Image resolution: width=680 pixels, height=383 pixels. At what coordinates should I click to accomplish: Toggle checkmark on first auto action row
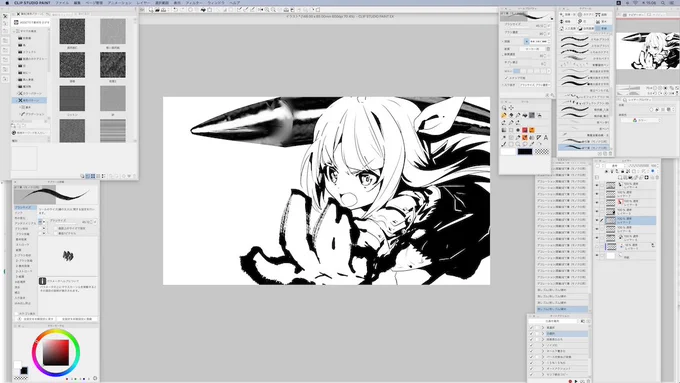531,327
